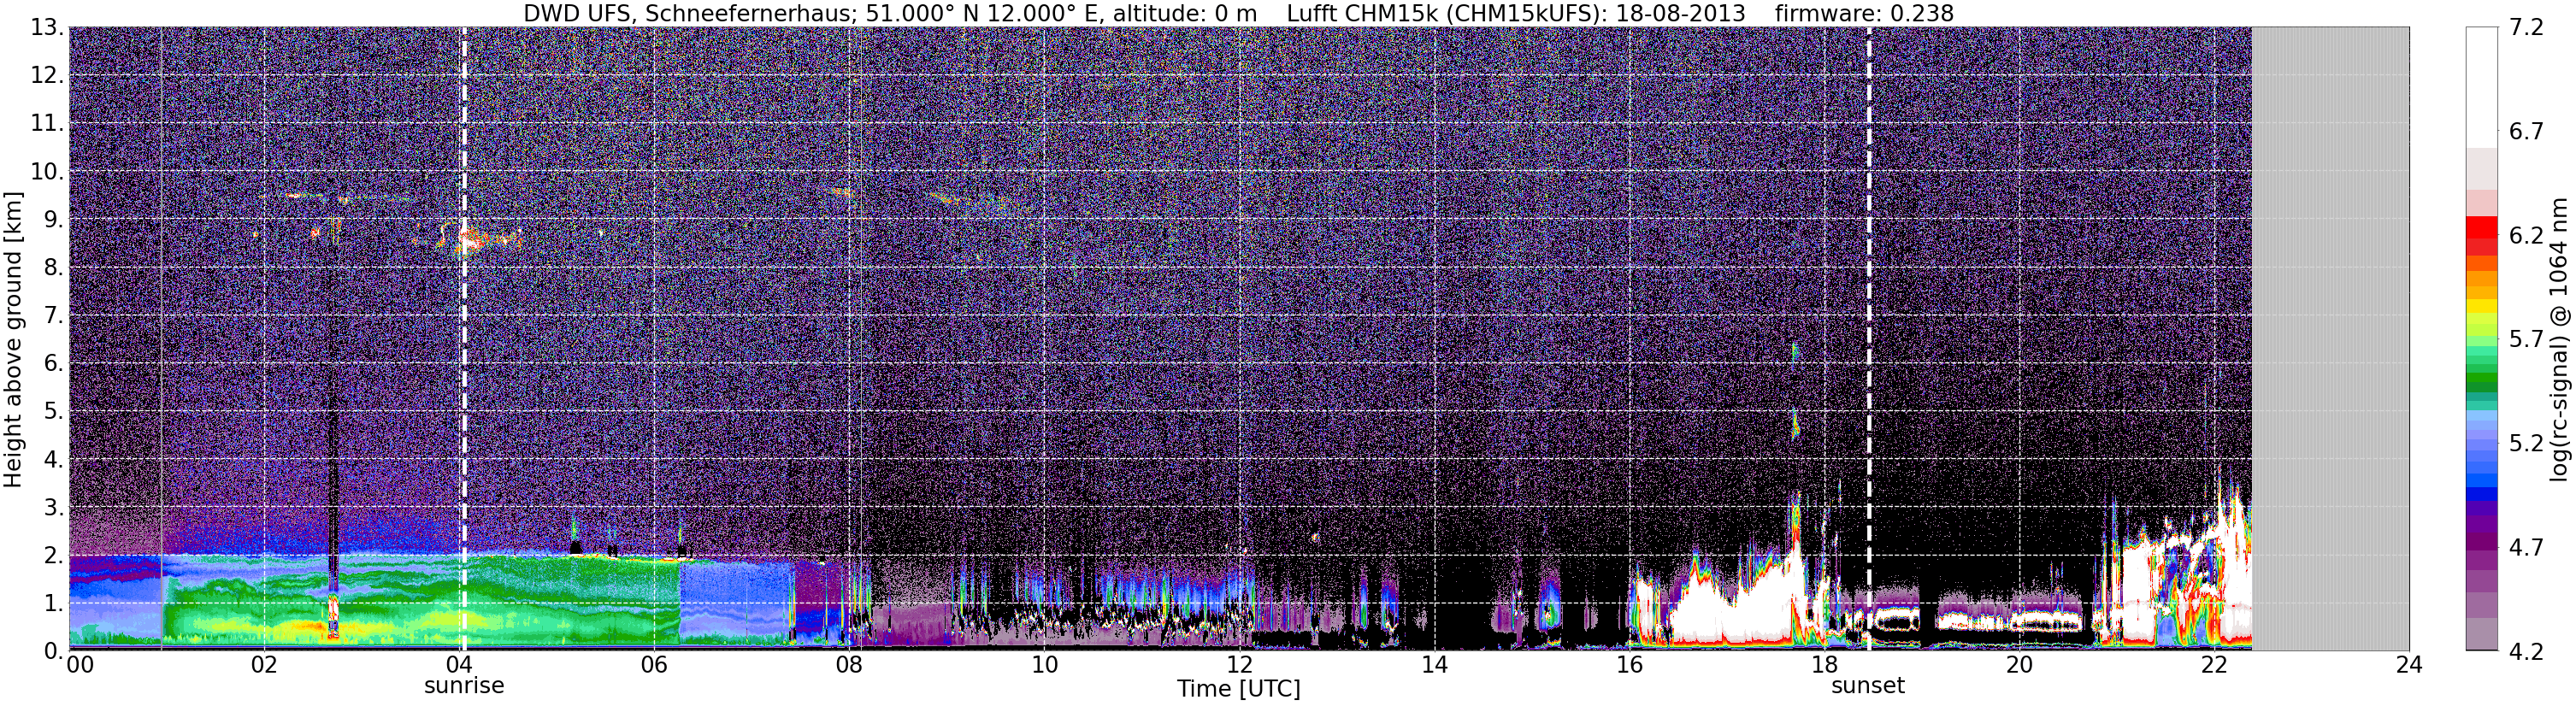This screenshot has width=2576, height=706.
Task: Click the x-axis tick label '18'
Action: coord(1824,666)
